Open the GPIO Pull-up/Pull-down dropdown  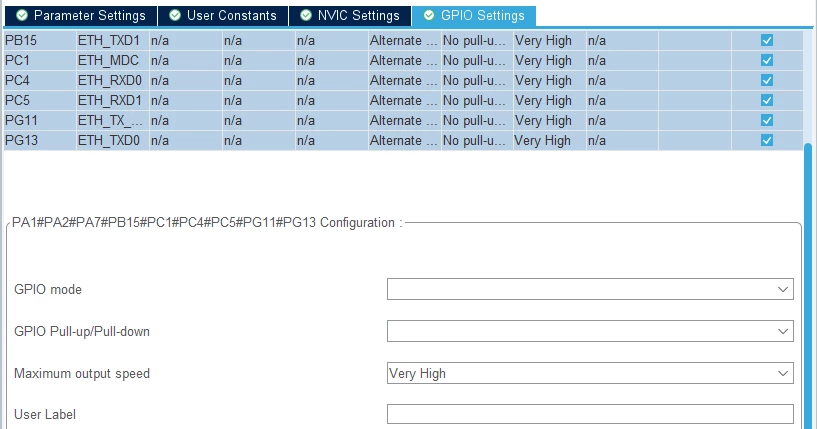coord(590,331)
